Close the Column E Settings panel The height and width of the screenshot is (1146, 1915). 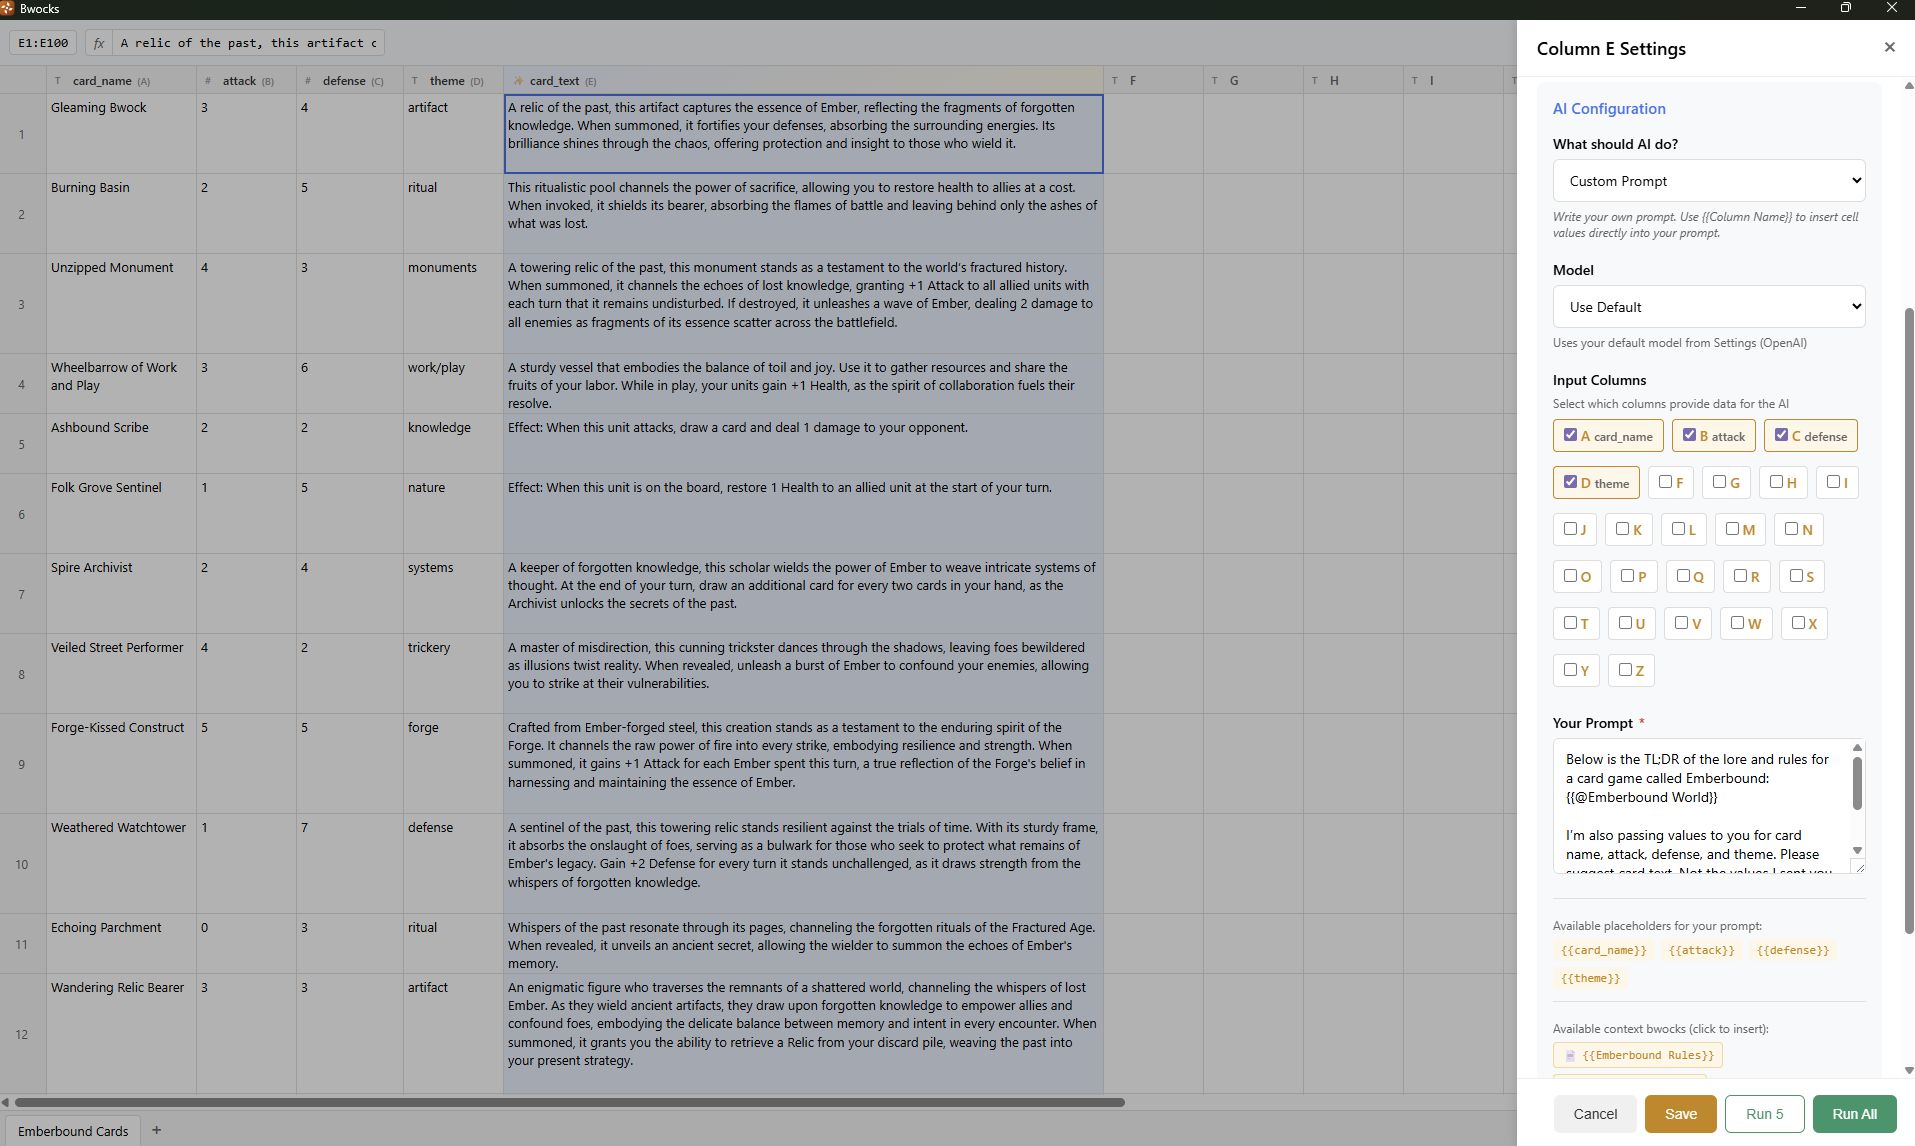click(1889, 46)
